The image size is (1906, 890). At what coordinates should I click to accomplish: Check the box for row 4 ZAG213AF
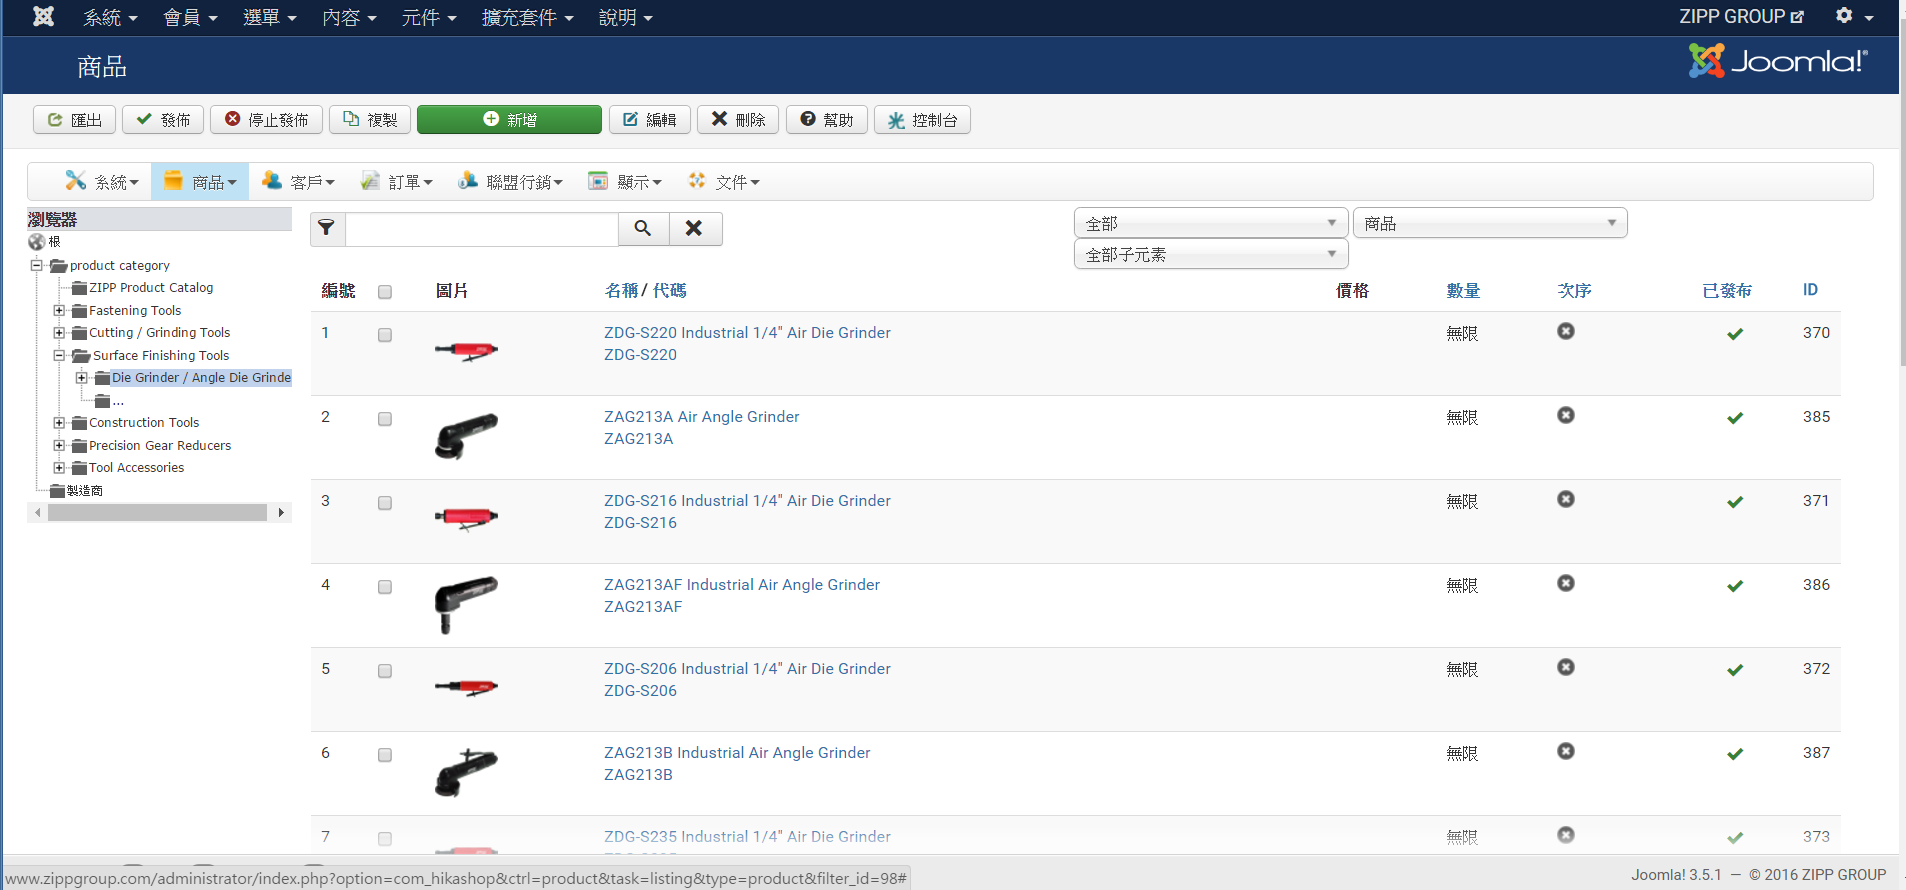pos(385,587)
